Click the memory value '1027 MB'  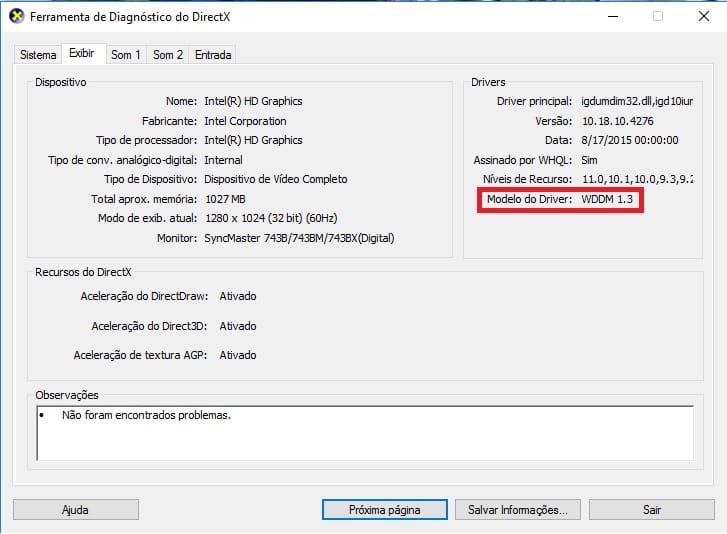[x=225, y=199]
